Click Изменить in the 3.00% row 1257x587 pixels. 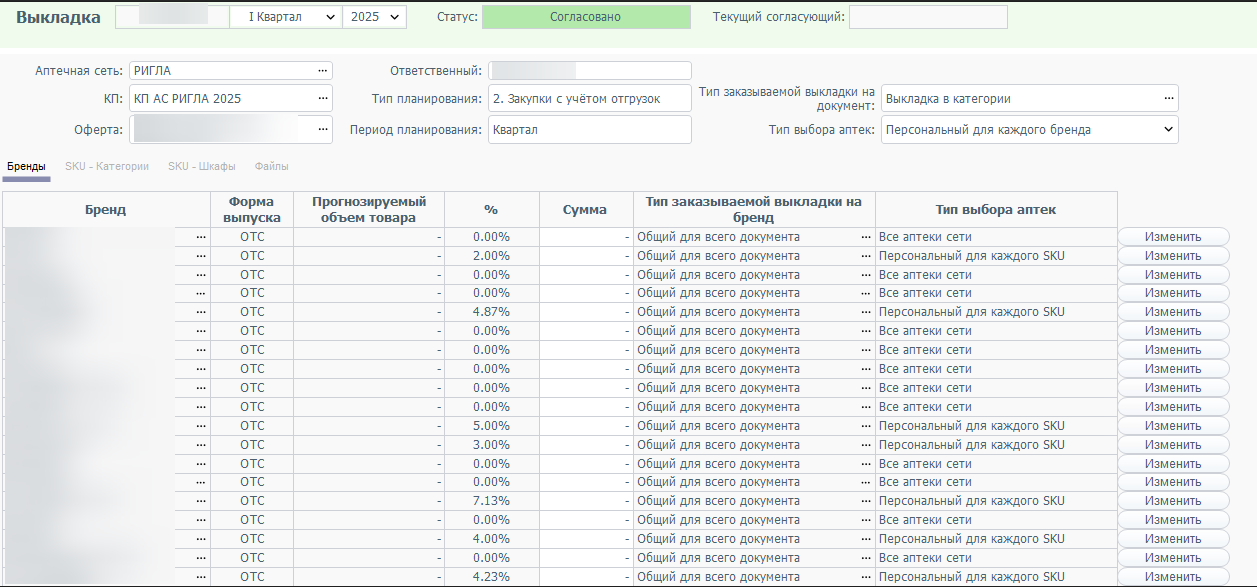(x=1173, y=445)
